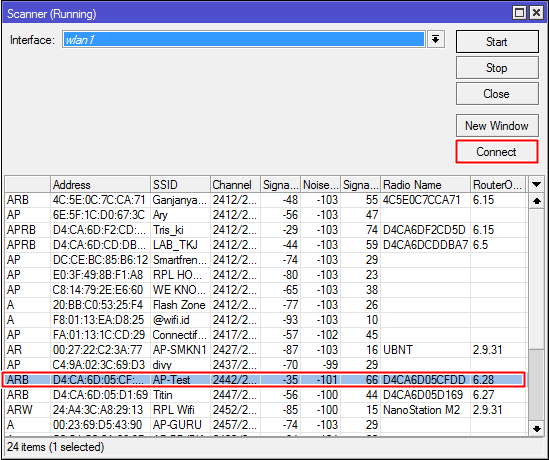Click the wlan1 interface field
Viewport: 549px width, 460px height.
[x=244, y=39]
